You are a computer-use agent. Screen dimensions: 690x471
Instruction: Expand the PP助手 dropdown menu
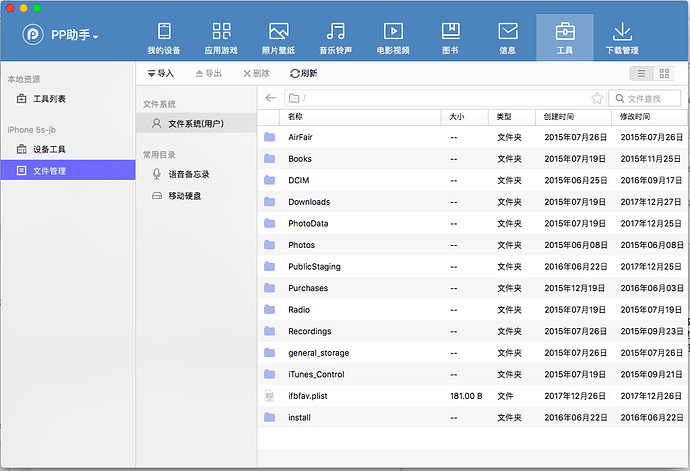click(95, 37)
